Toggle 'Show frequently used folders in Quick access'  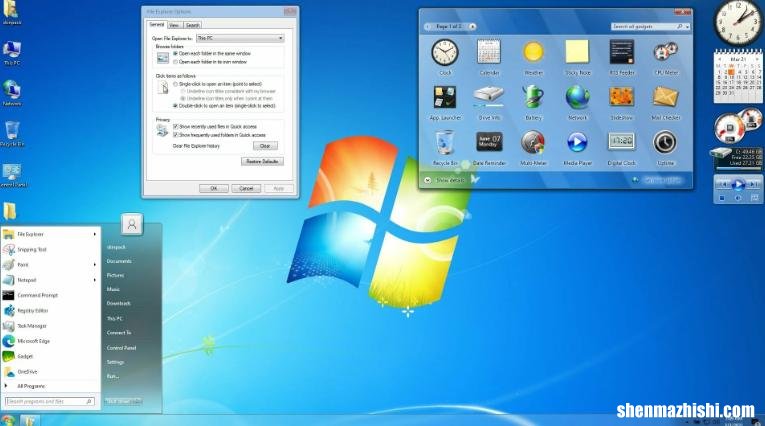click(x=176, y=135)
